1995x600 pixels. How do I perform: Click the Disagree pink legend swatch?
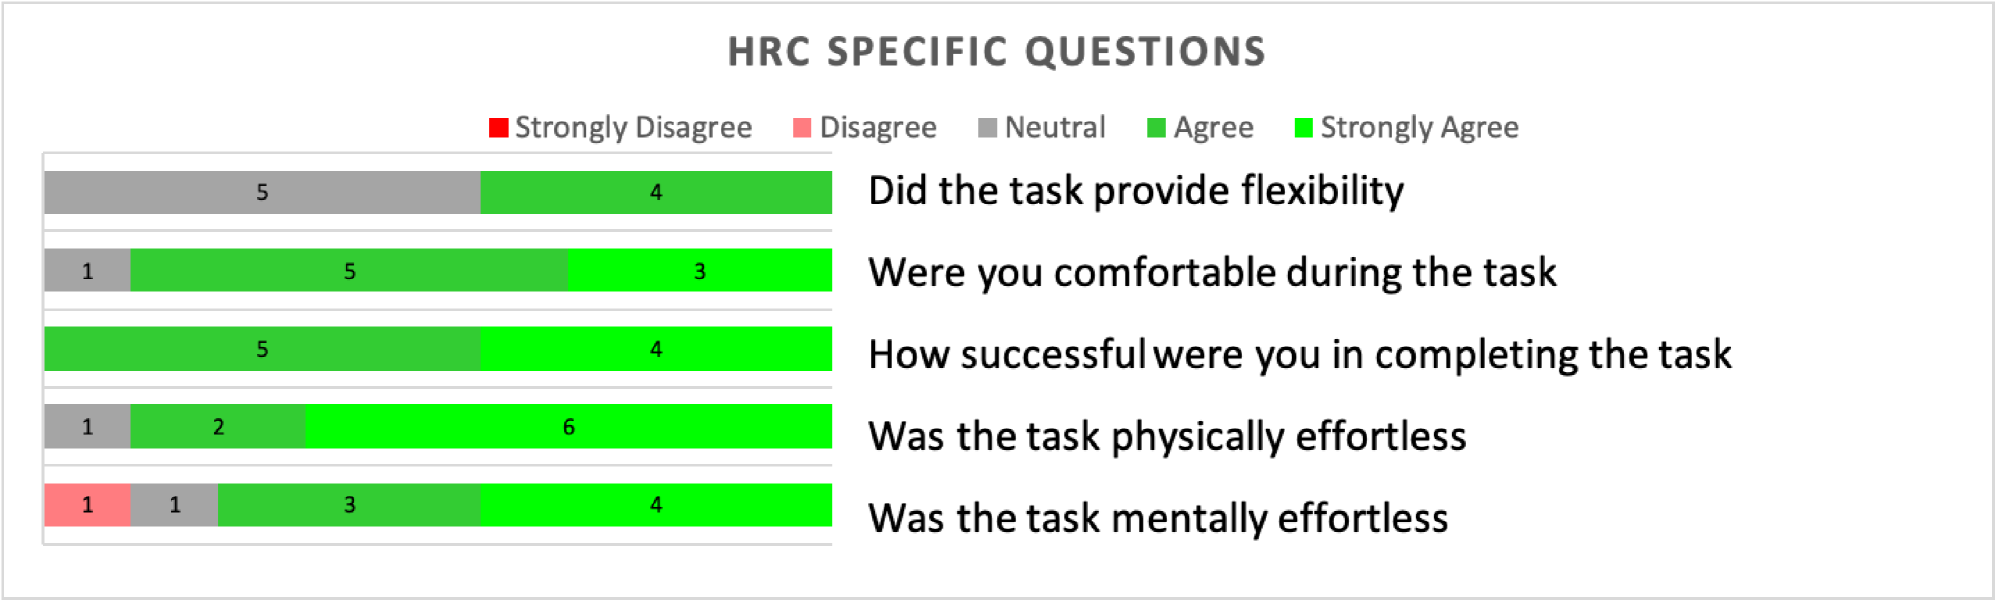click(x=802, y=127)
